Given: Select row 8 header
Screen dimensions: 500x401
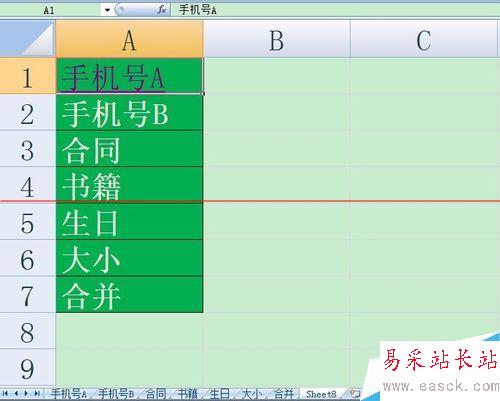Looking at the screenshot, I should point(27,331).
